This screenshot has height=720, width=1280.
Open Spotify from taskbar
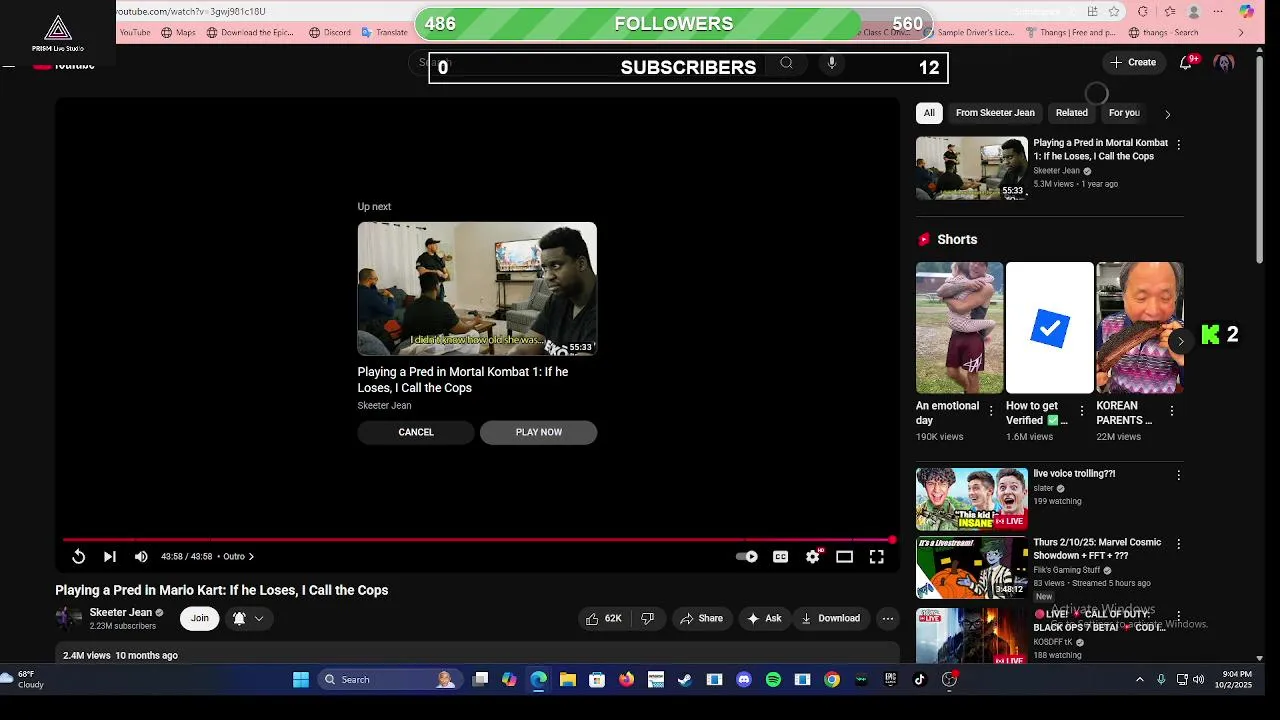coord(773,680)
